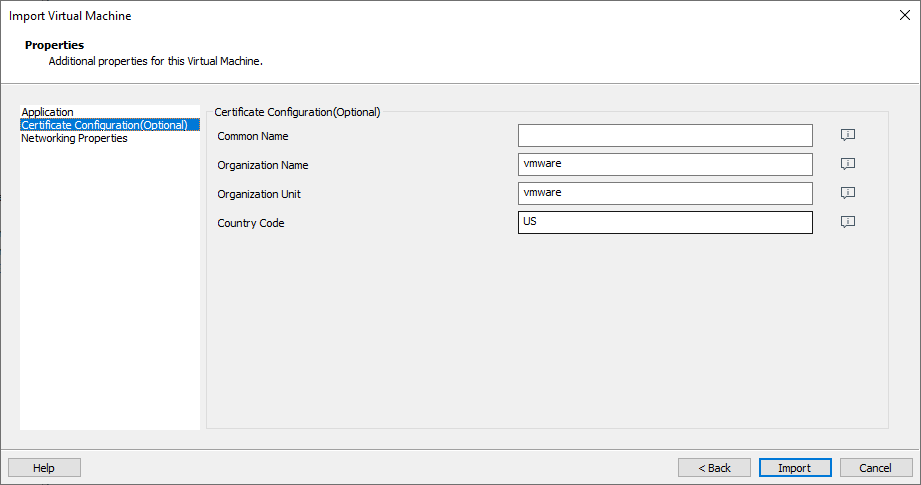Show info tooltip for Organization Name
The width and height of the screenshot is (921, 485).
[x=848, y=164]
